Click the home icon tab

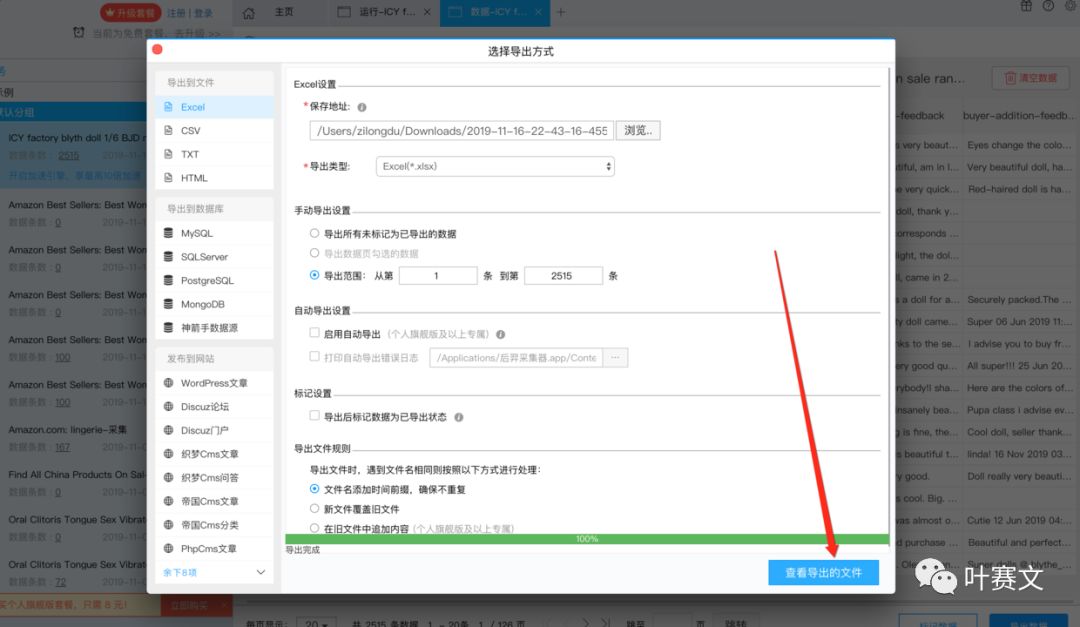click(x=249, y=12)
